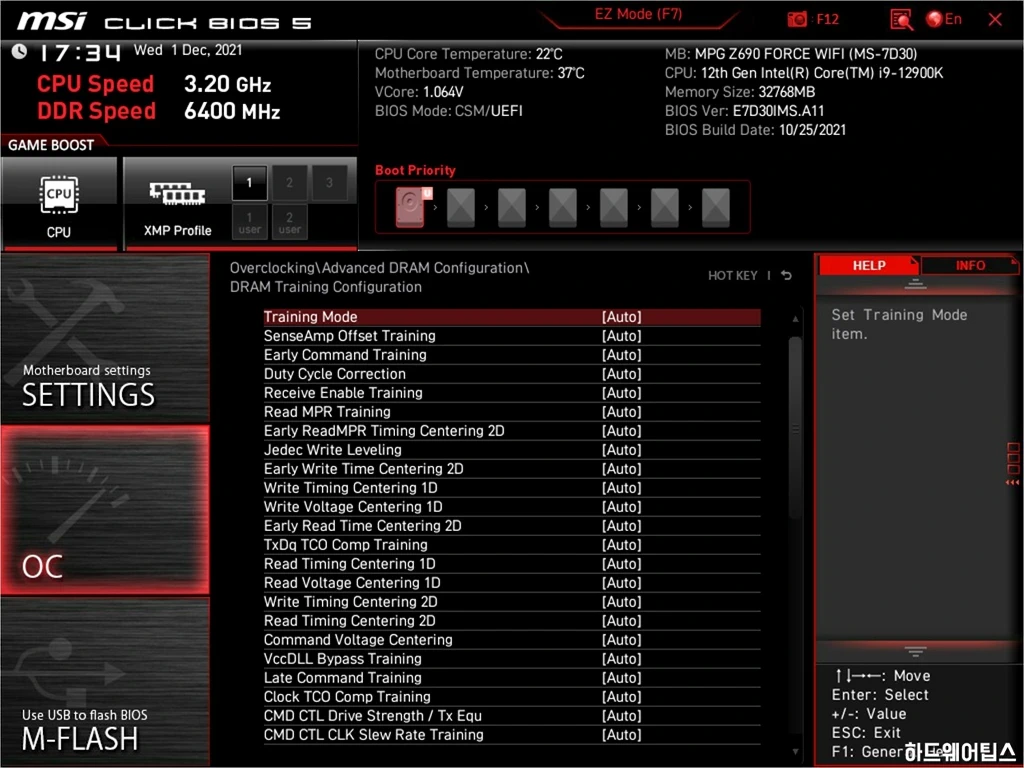Open the OC overclocking section

(105, 510)
